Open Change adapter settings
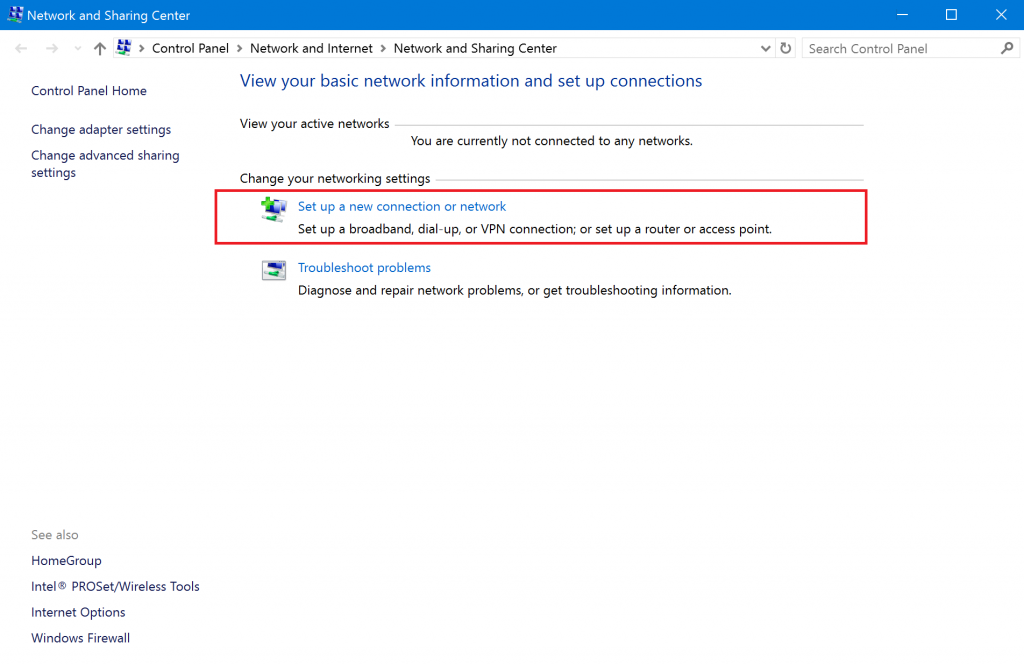The image size is (1024, 665). point(101,129)
